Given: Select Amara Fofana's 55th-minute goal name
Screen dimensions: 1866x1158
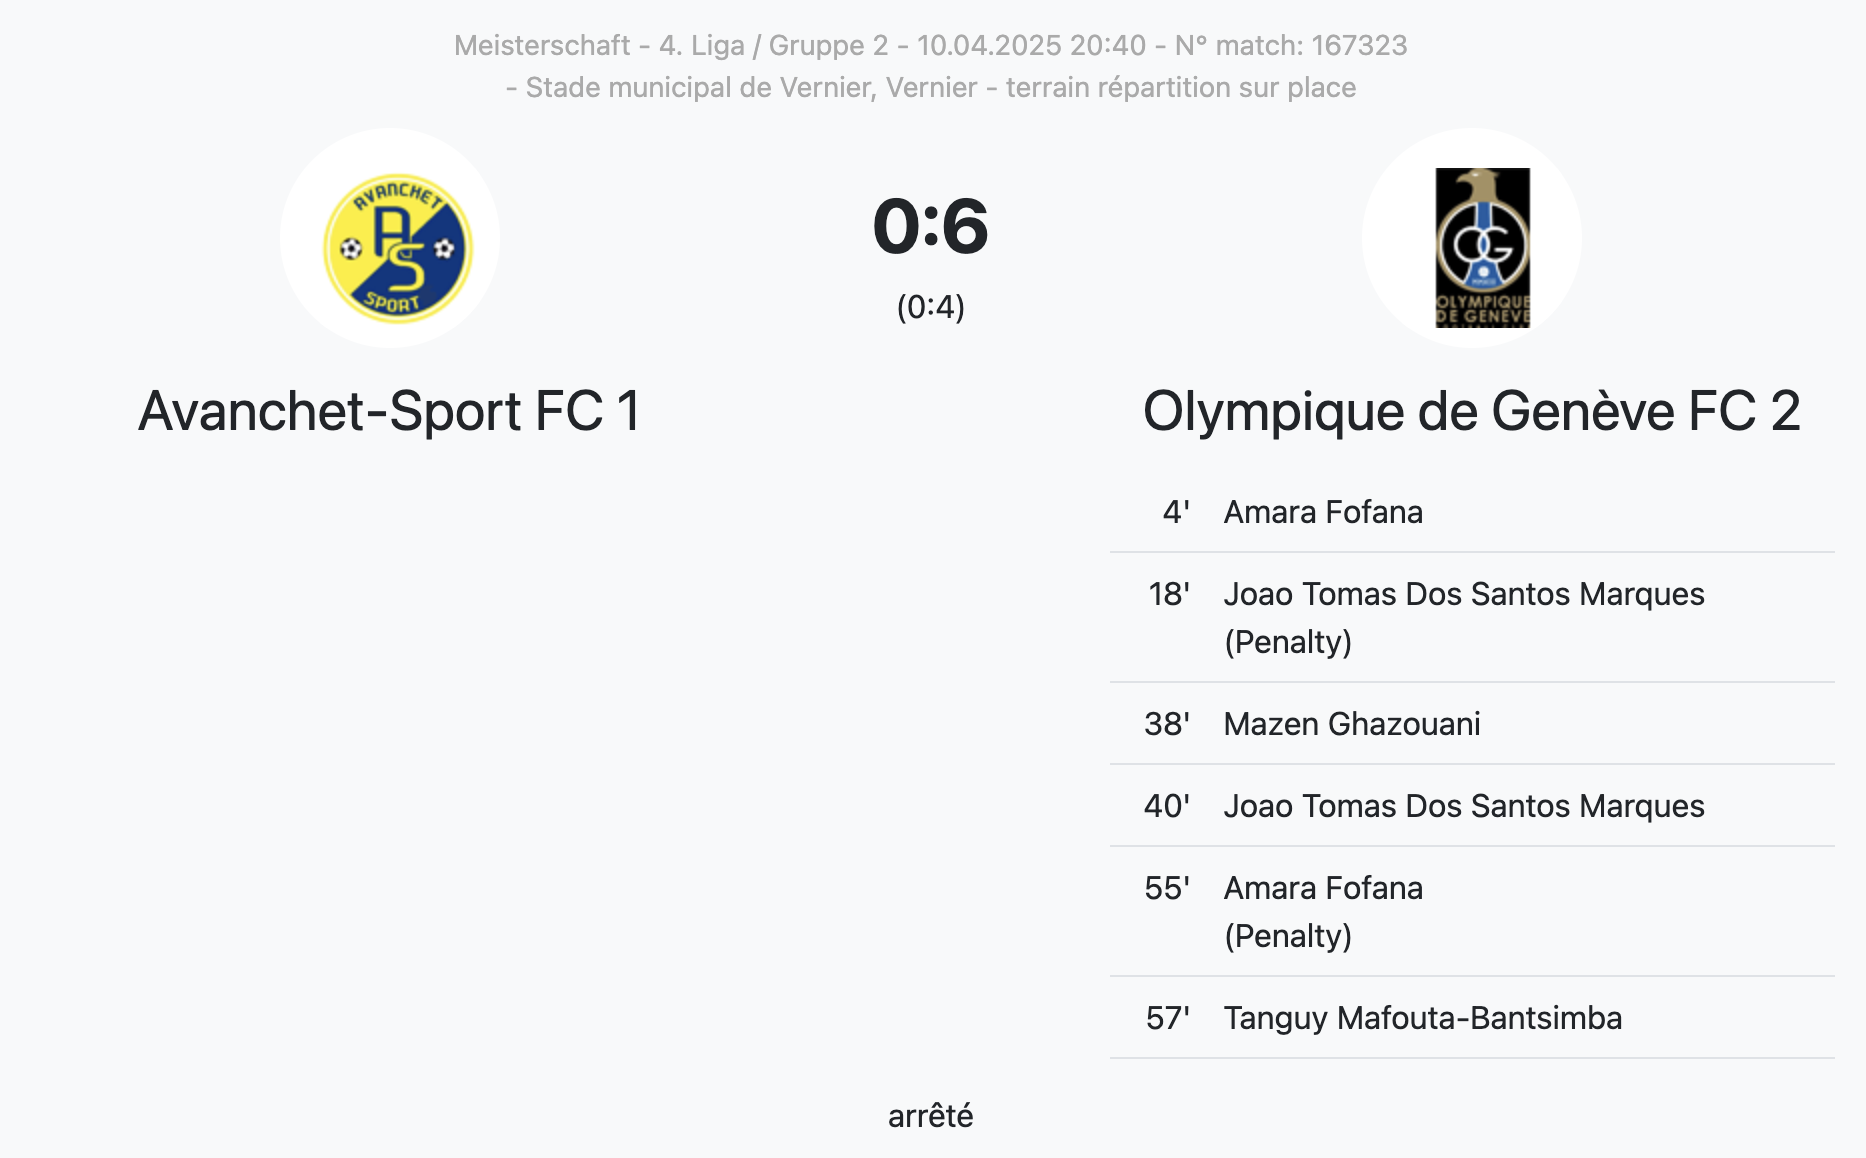Looking at the screenshot, I should (x=1322, y=888).
